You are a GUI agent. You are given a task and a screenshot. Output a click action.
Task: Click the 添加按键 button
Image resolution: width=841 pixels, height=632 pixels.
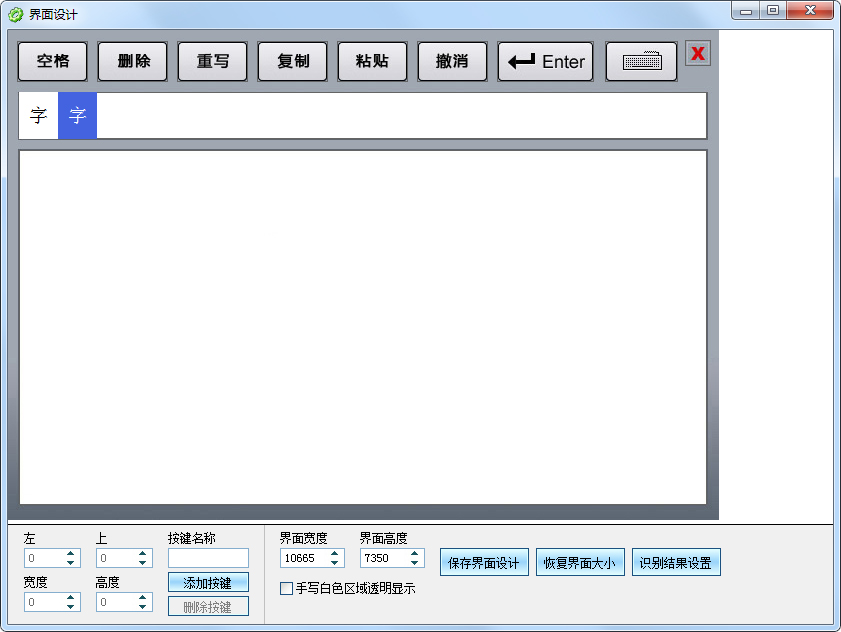[x=208, y=582]
